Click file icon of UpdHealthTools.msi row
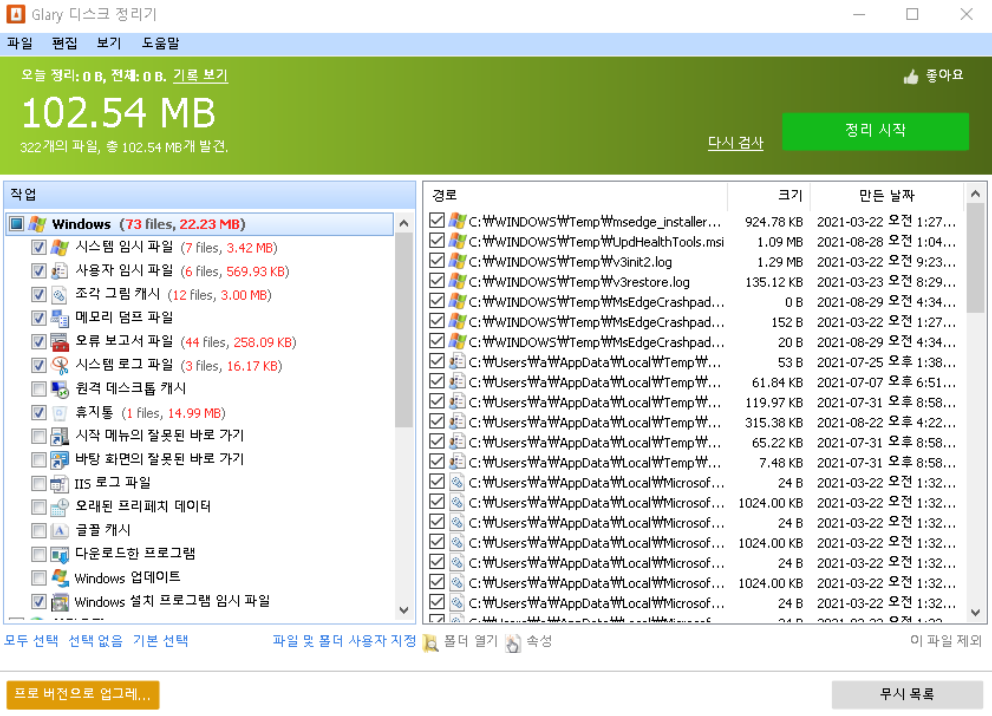This screenshot has height=716, width=992. [457, 241]
